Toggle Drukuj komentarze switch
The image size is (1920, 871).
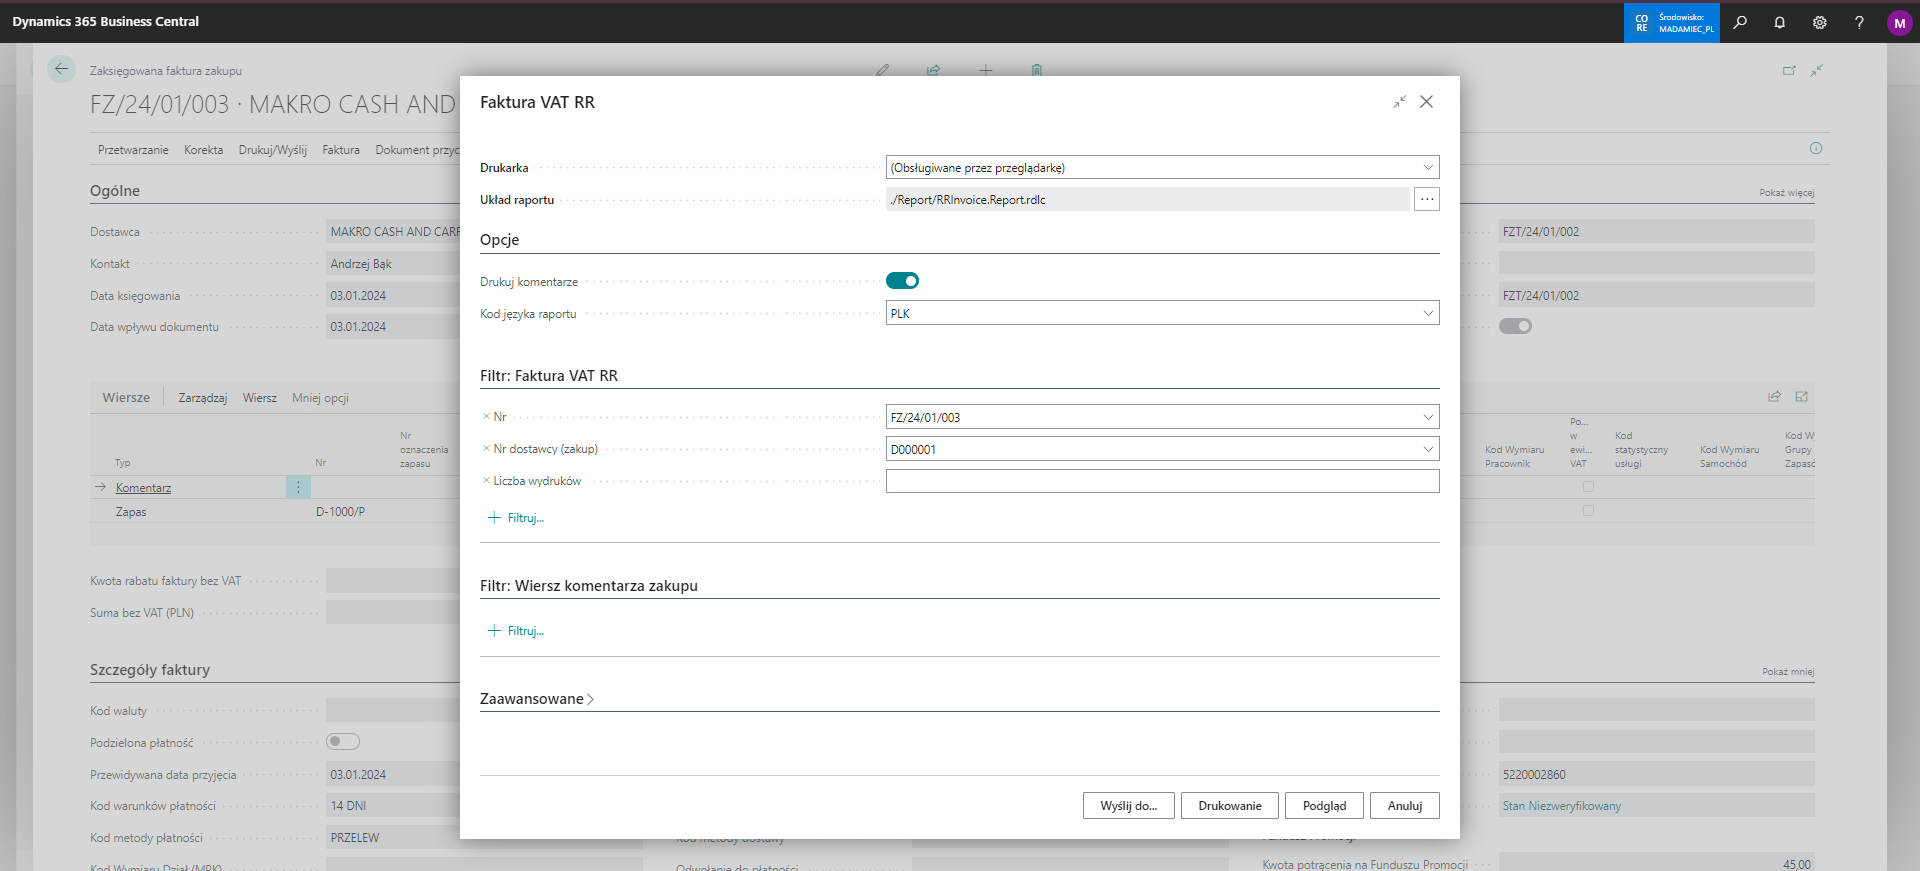902,281
